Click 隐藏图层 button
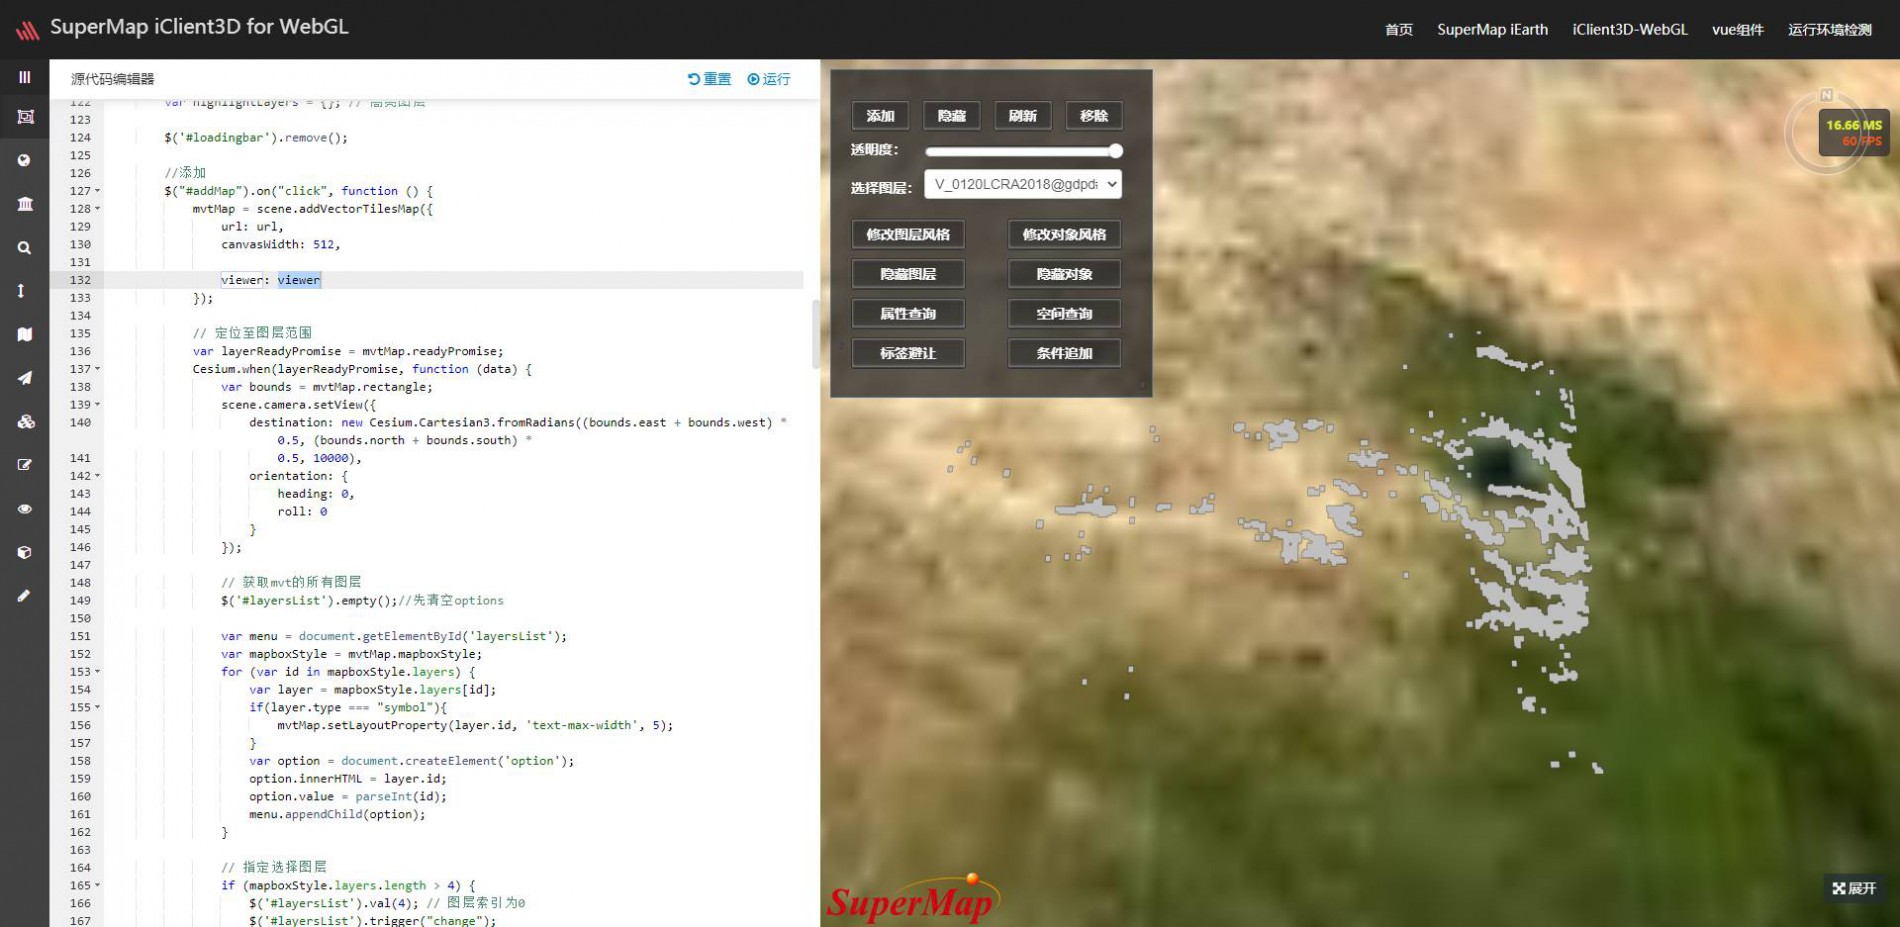This screenshot has height=927, width=1900. [x=908, y=274]
